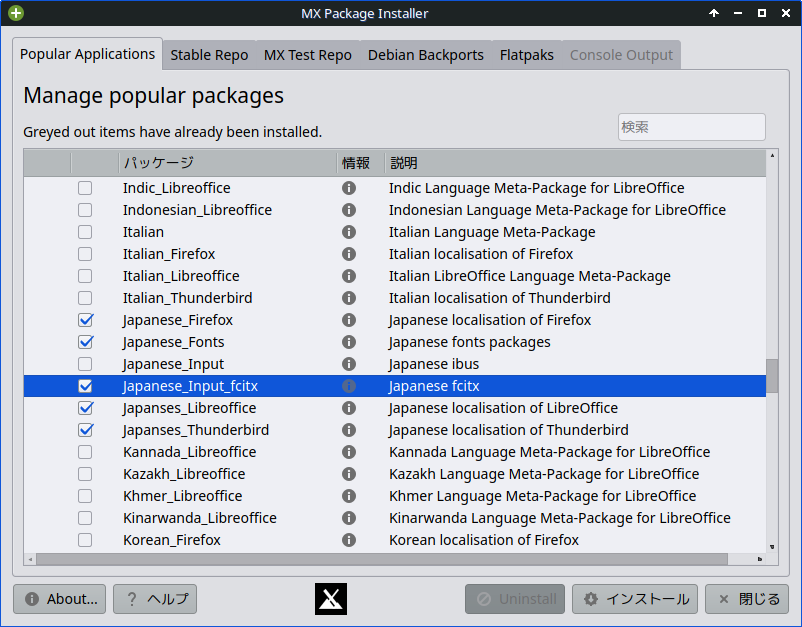802x627 pixels.
Task: Show info for Korean_Firefox package
Action: (x=349, y=540)
